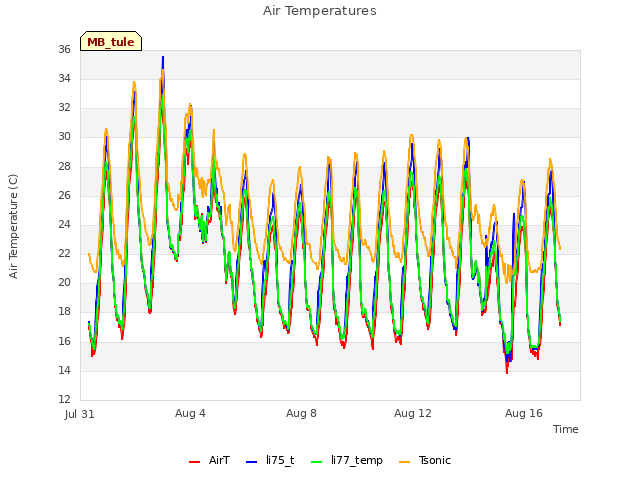This screenshot has width=640, height=480.
Task: Click the 24 y-axis tick label
Action: click(x=64, y=224)
